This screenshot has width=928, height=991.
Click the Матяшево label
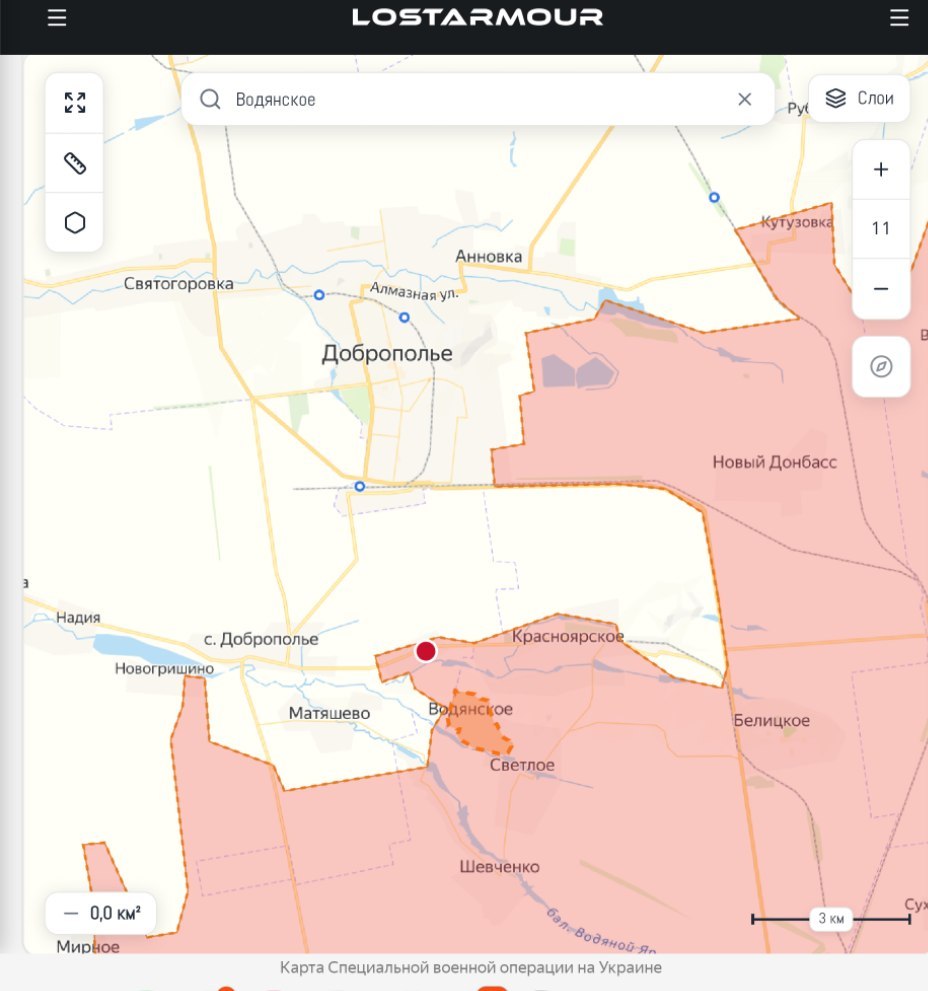tap(329, 713)
